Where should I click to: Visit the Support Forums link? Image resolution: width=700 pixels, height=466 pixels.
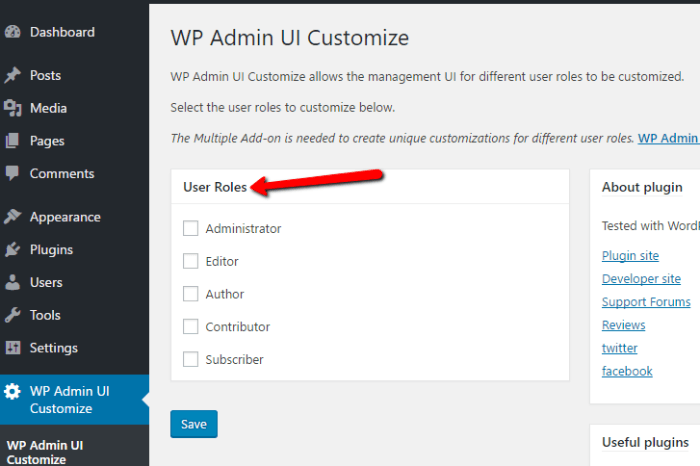tap(646, 302)
